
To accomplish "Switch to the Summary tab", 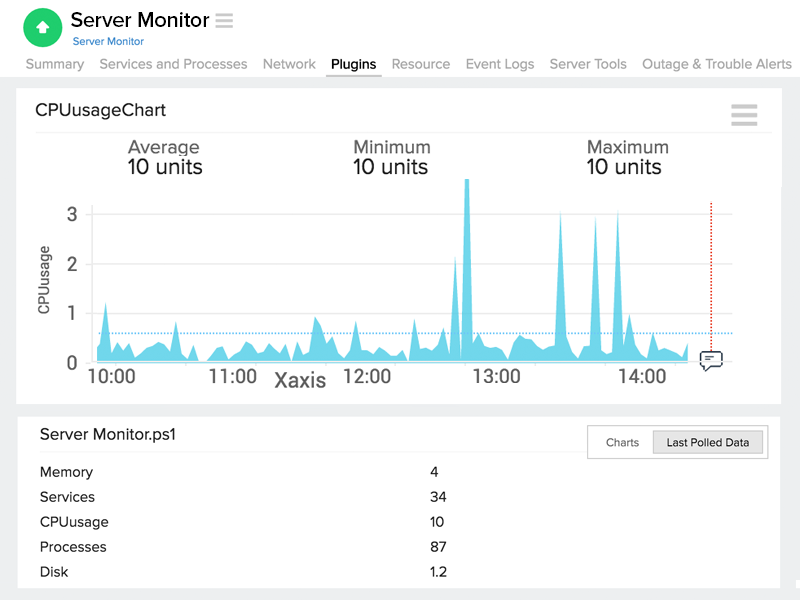I will [55, 64].
